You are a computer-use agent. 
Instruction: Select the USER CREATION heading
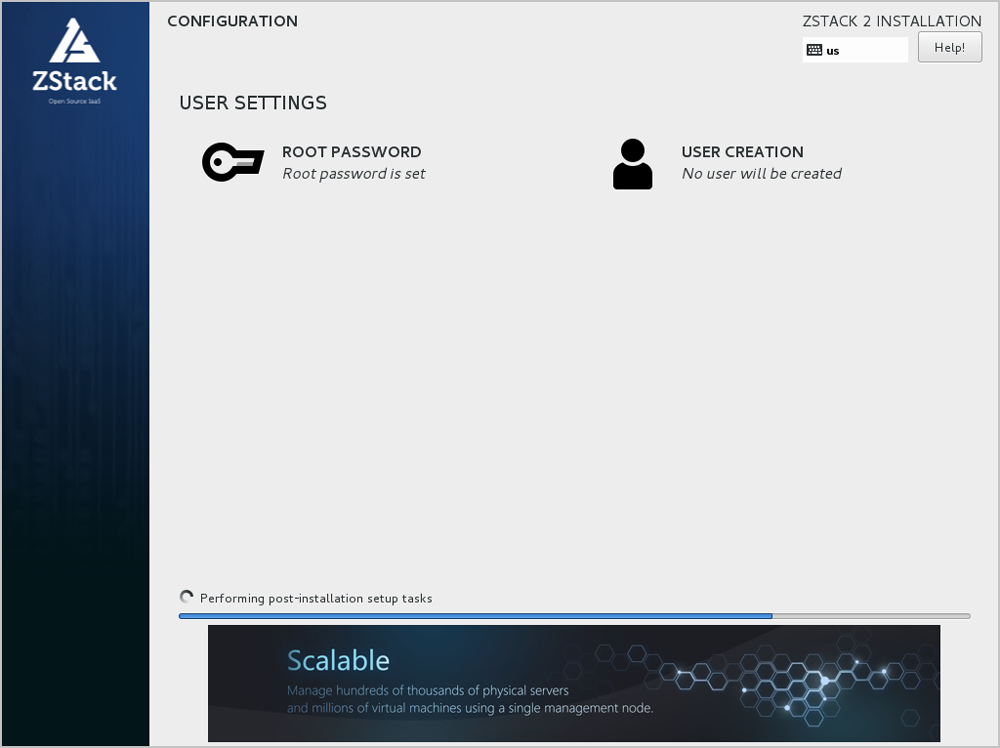741,152
